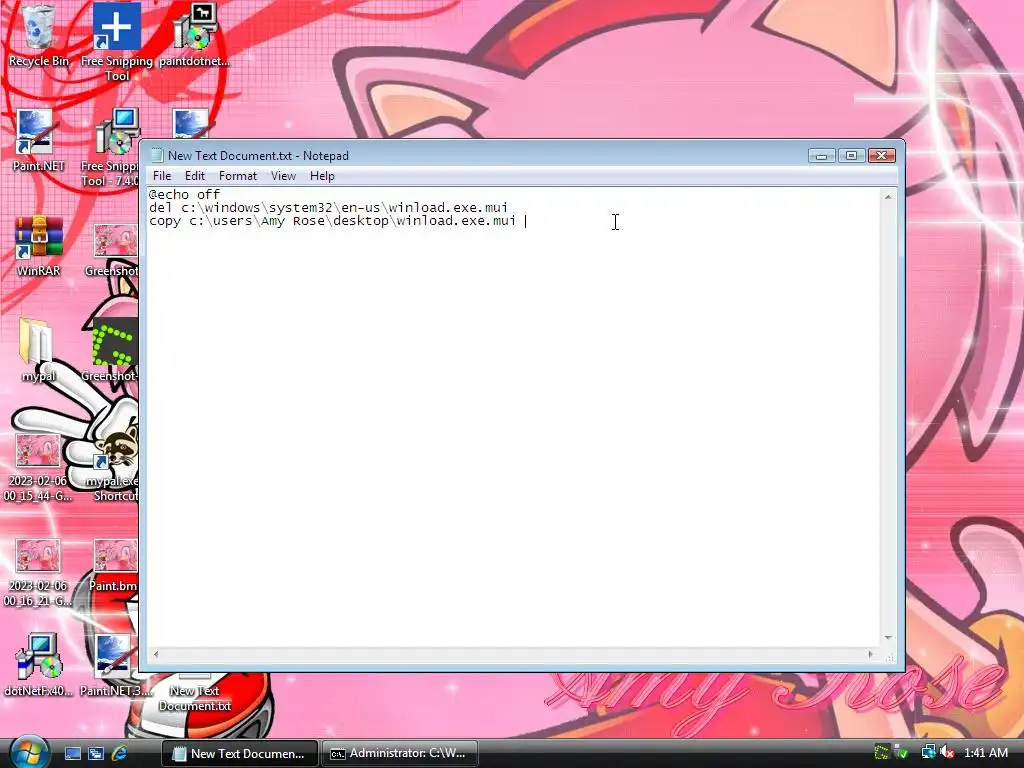
Task: Open the View menu in Notepad
Action: coord(283,176)
